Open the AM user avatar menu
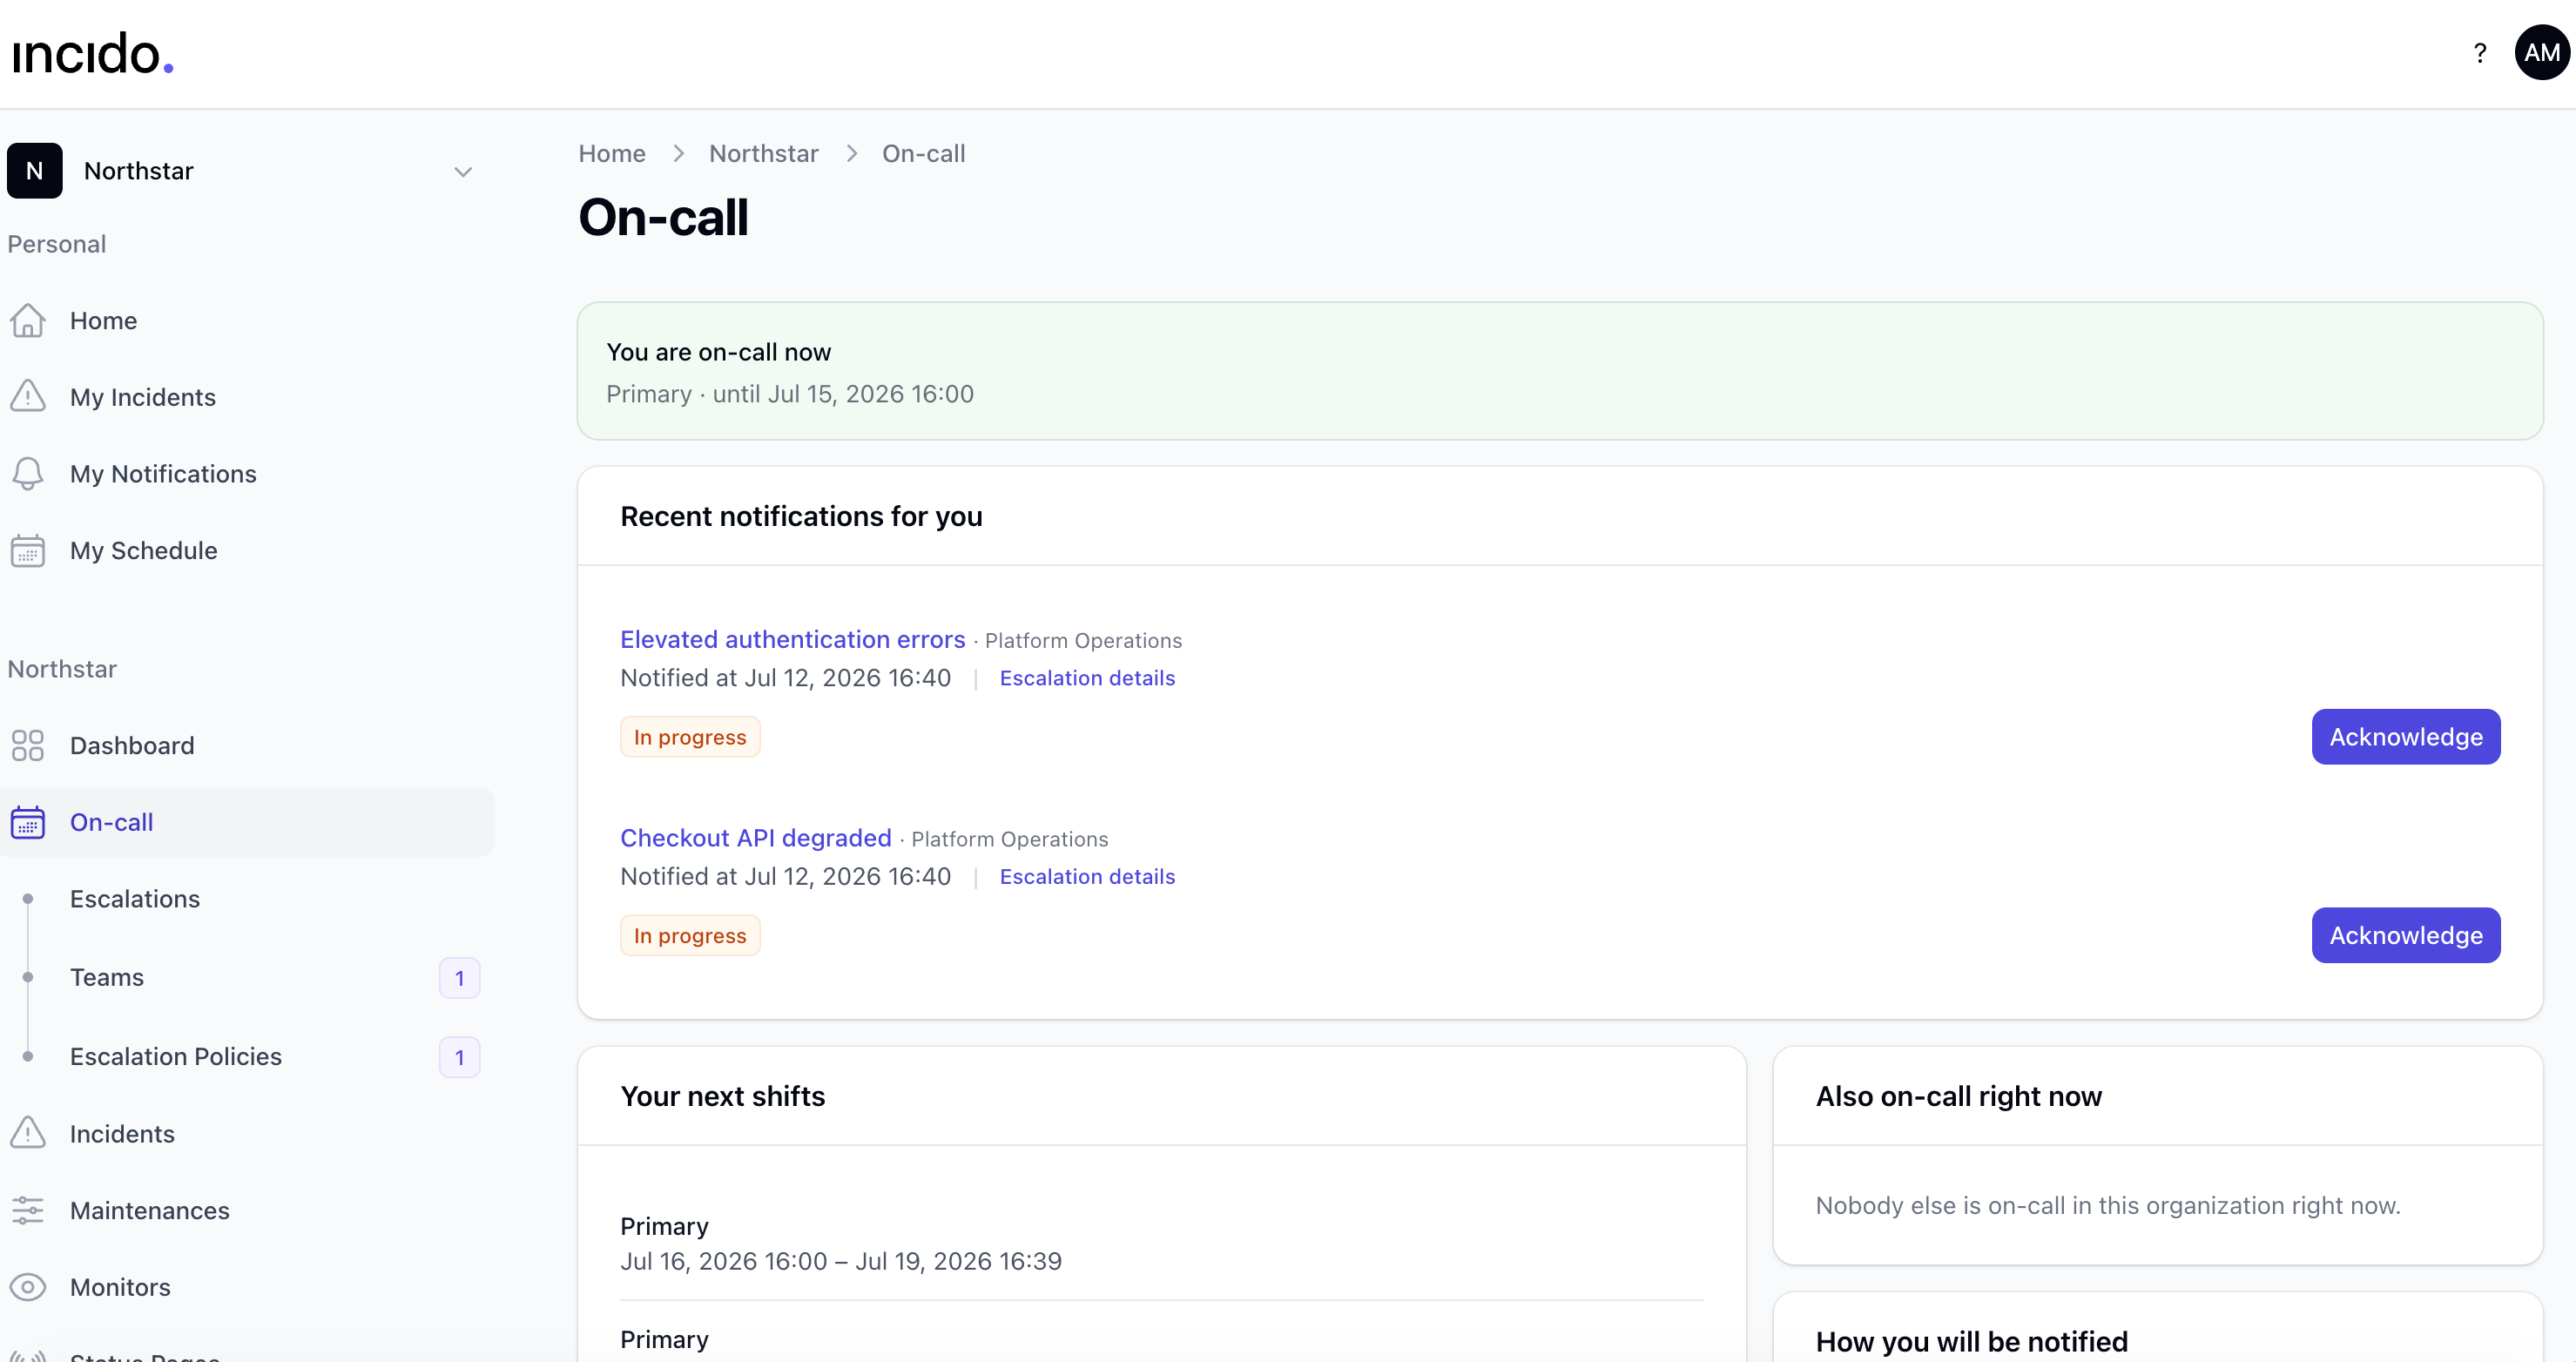 pyautogui.click(x=2541, y=53)
